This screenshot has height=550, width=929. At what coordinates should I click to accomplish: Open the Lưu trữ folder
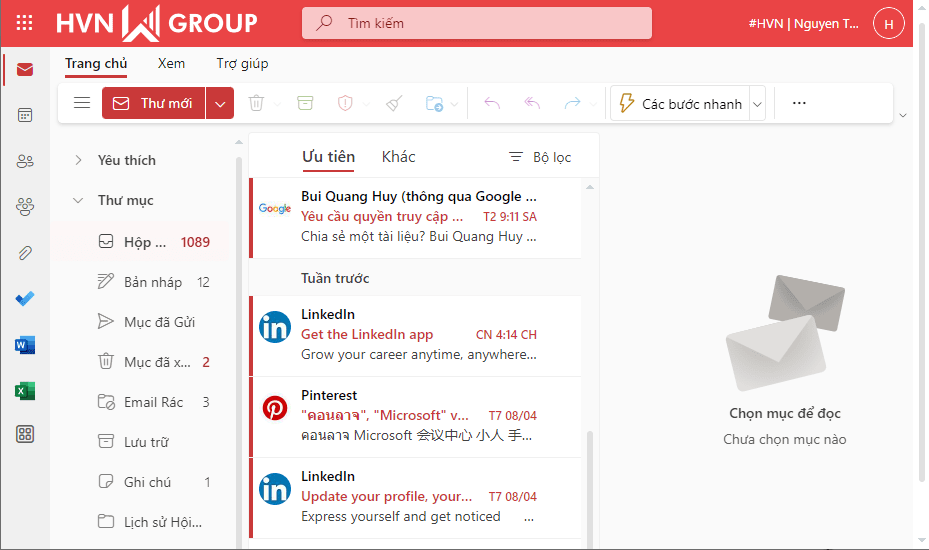[x=140, y=442]
